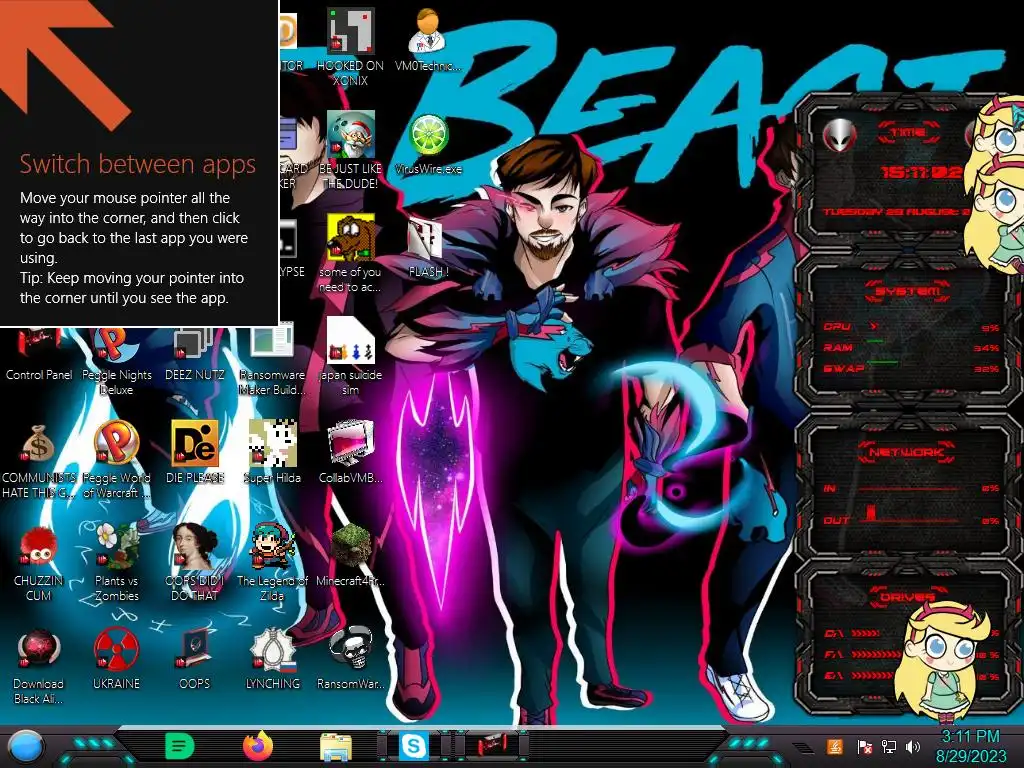Click the SWAP usage row in SYSTEM gadget
The image size is (1024, 768).
pyautogui.click(x=911, y=368)
